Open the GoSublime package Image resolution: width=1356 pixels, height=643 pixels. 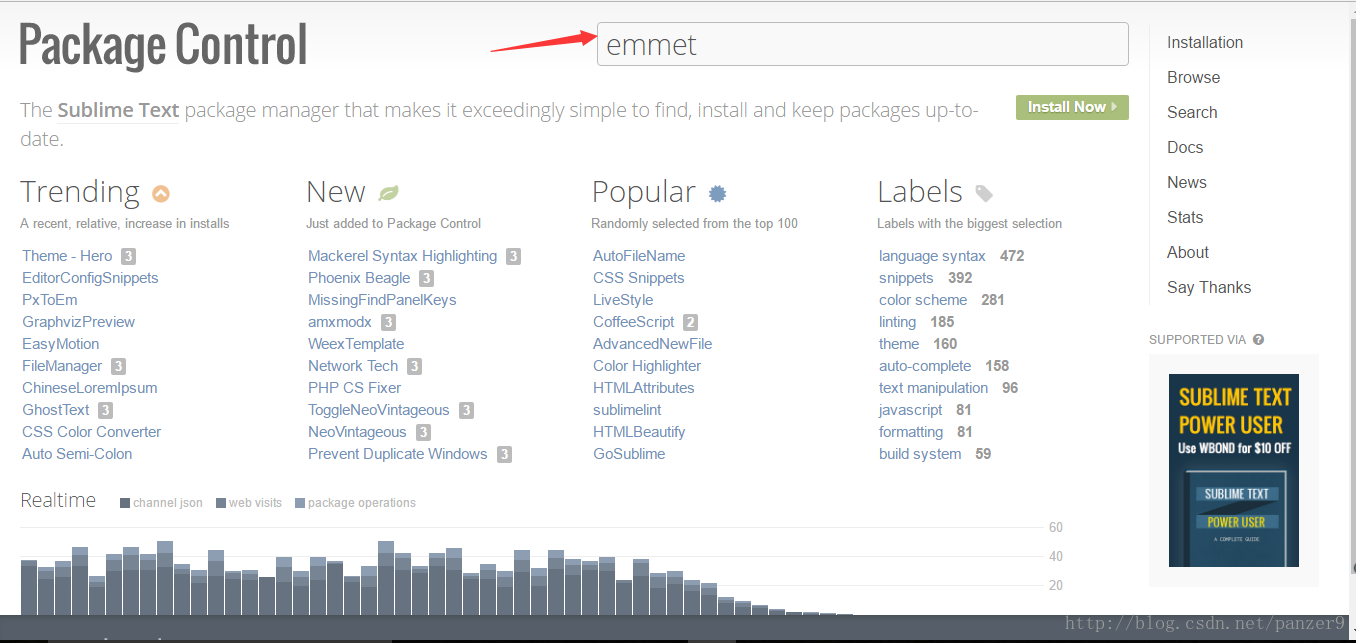tap(629, 454)
